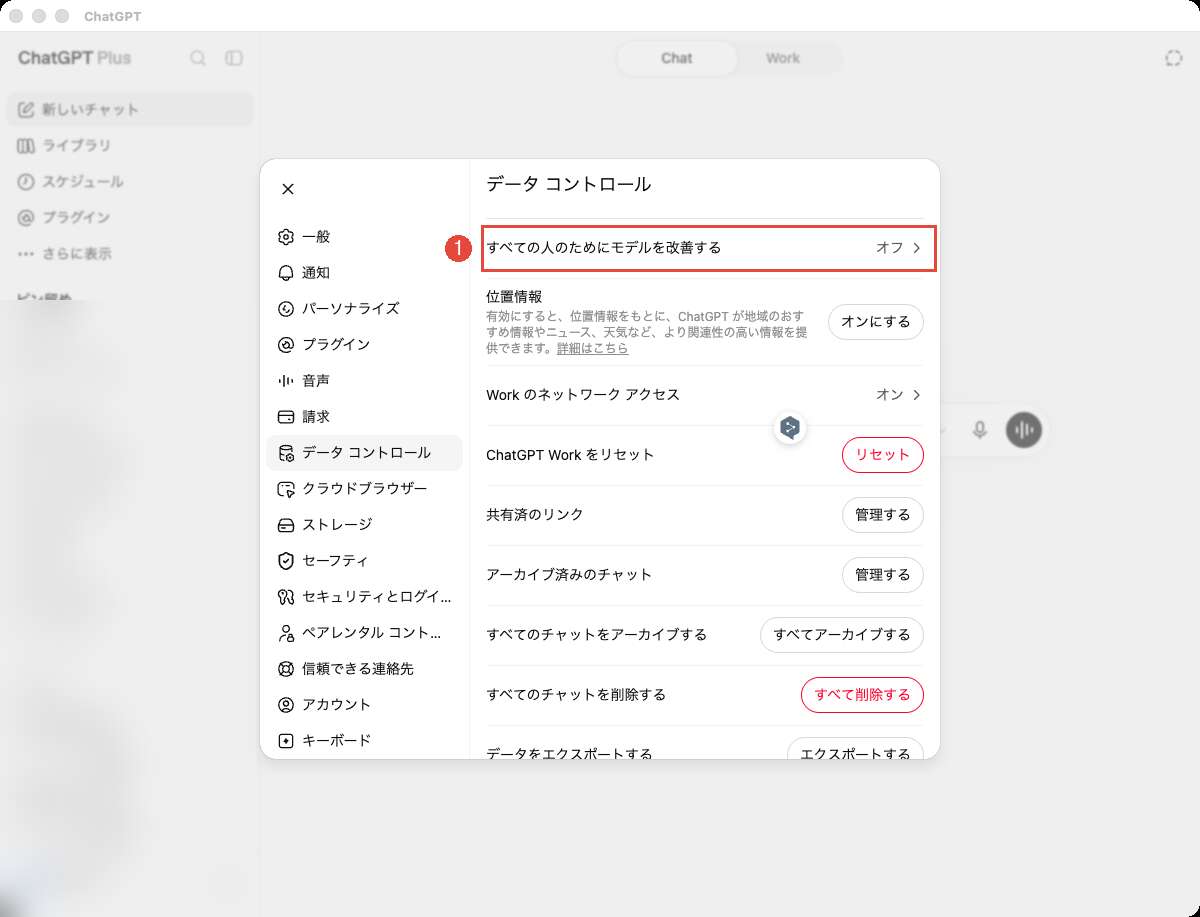Click the オフ value for model improvement
Screen dimensions: 1200x917
pos(889,248)
